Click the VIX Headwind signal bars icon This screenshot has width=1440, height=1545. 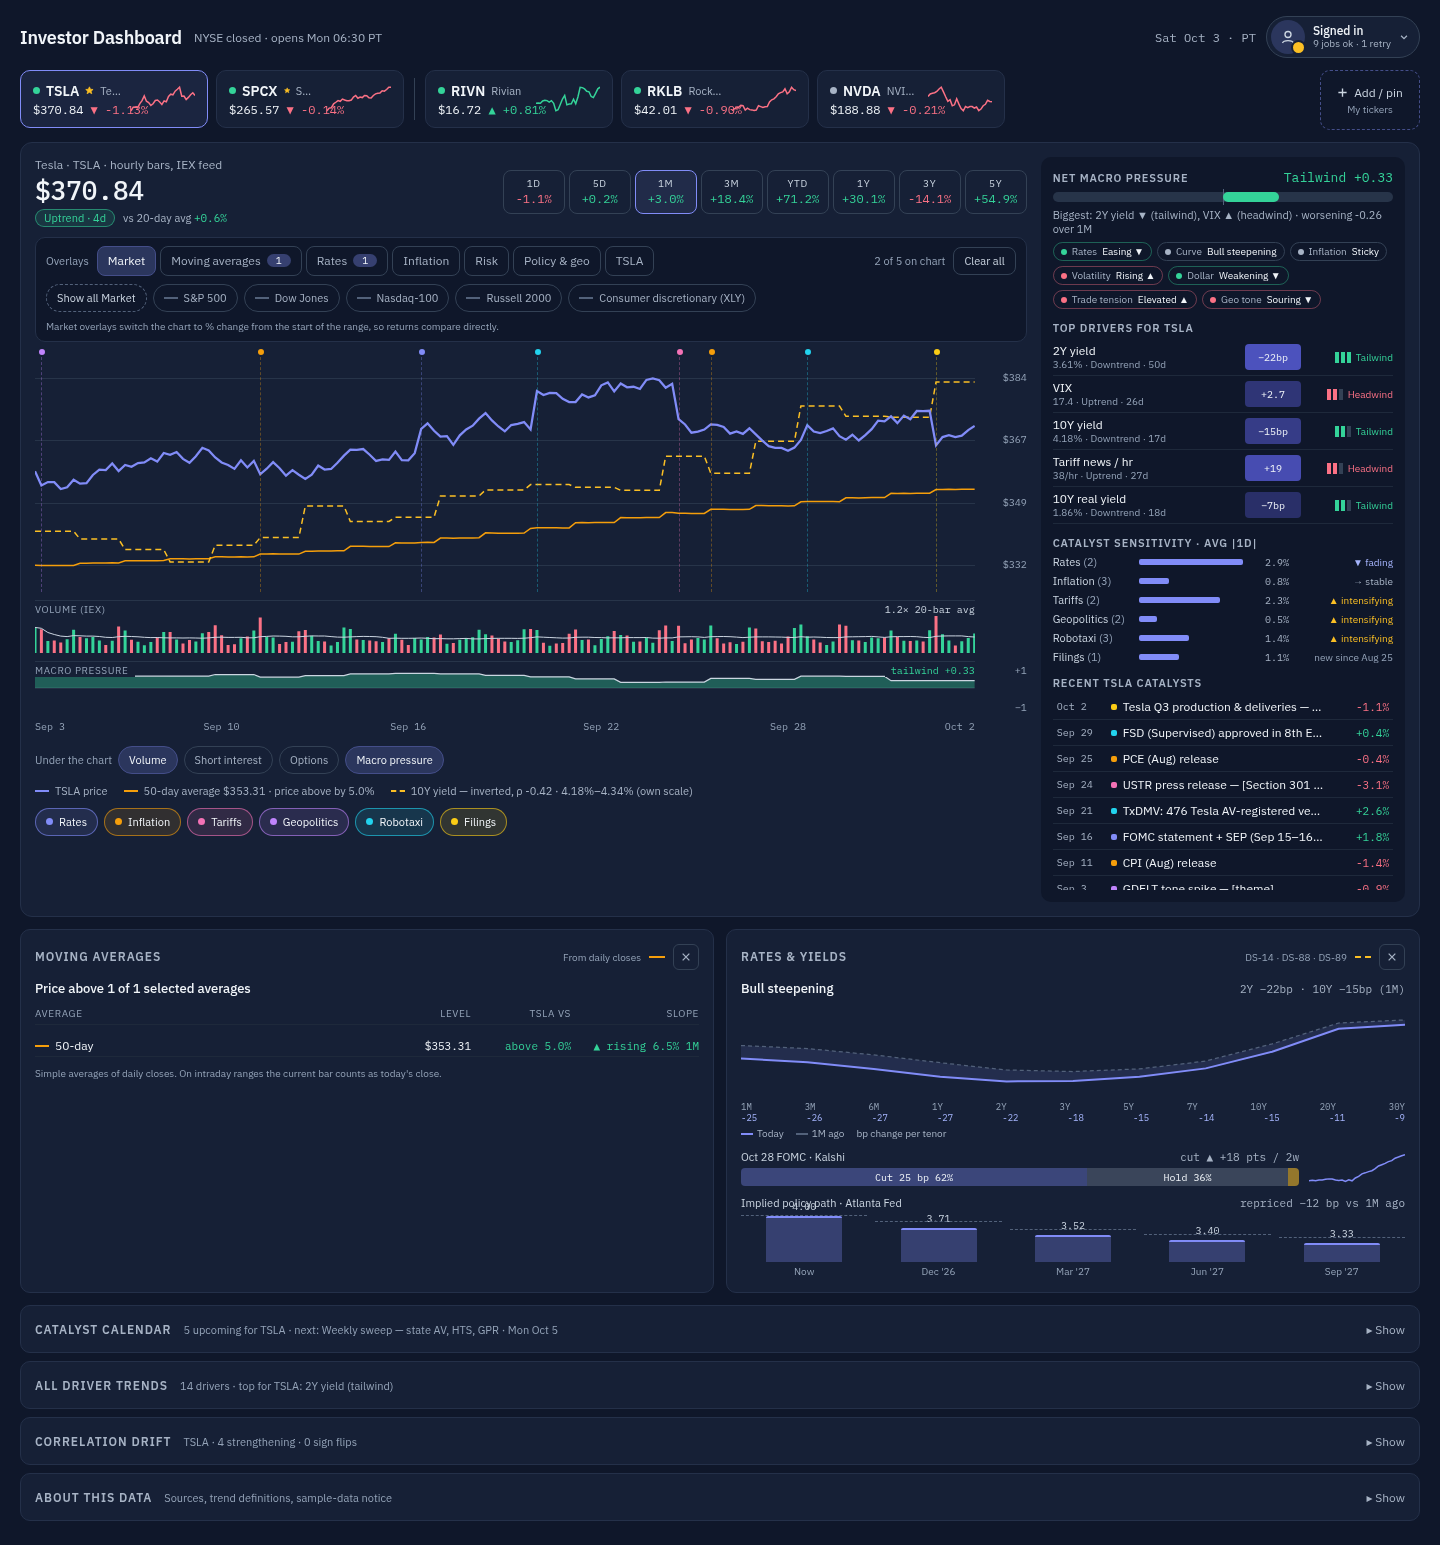(x=1335, y=394)
